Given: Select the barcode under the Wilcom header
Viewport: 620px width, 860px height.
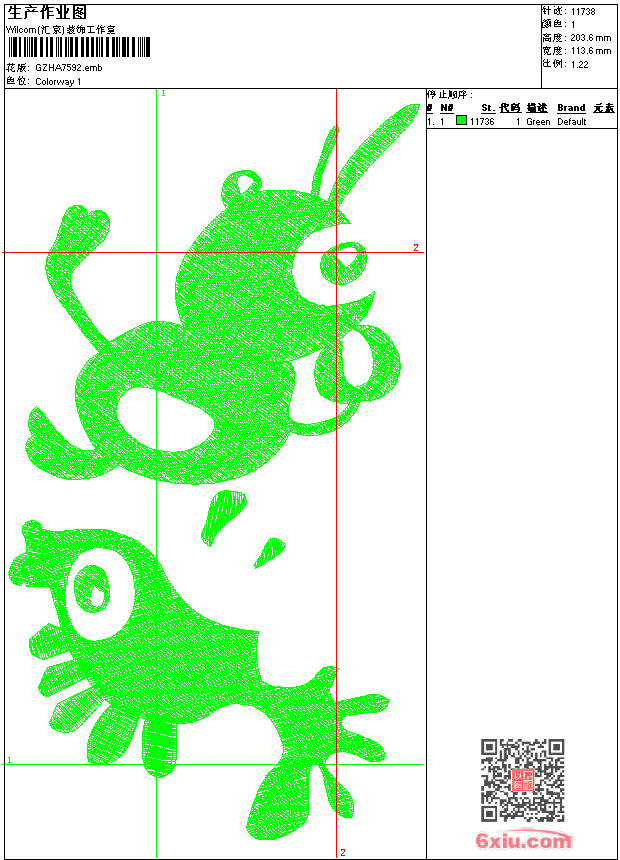Looking at the screenshot, I should pyautogui.click(x=79, y=47).
